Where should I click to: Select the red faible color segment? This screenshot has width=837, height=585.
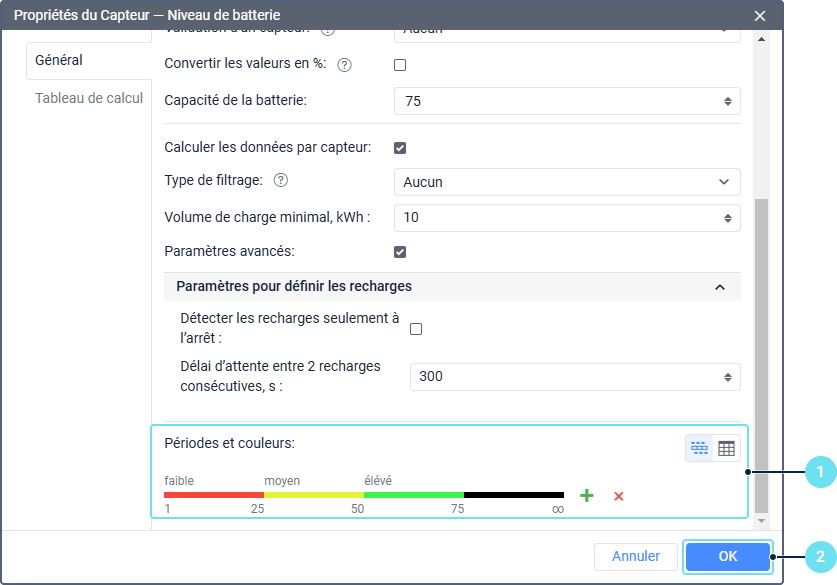coord(213,495)
